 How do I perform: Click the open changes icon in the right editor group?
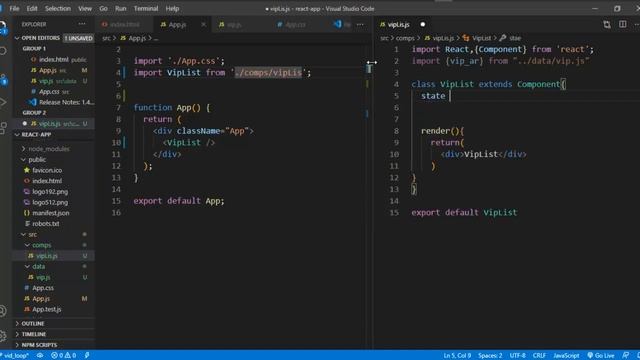click(x=607, y=24)
